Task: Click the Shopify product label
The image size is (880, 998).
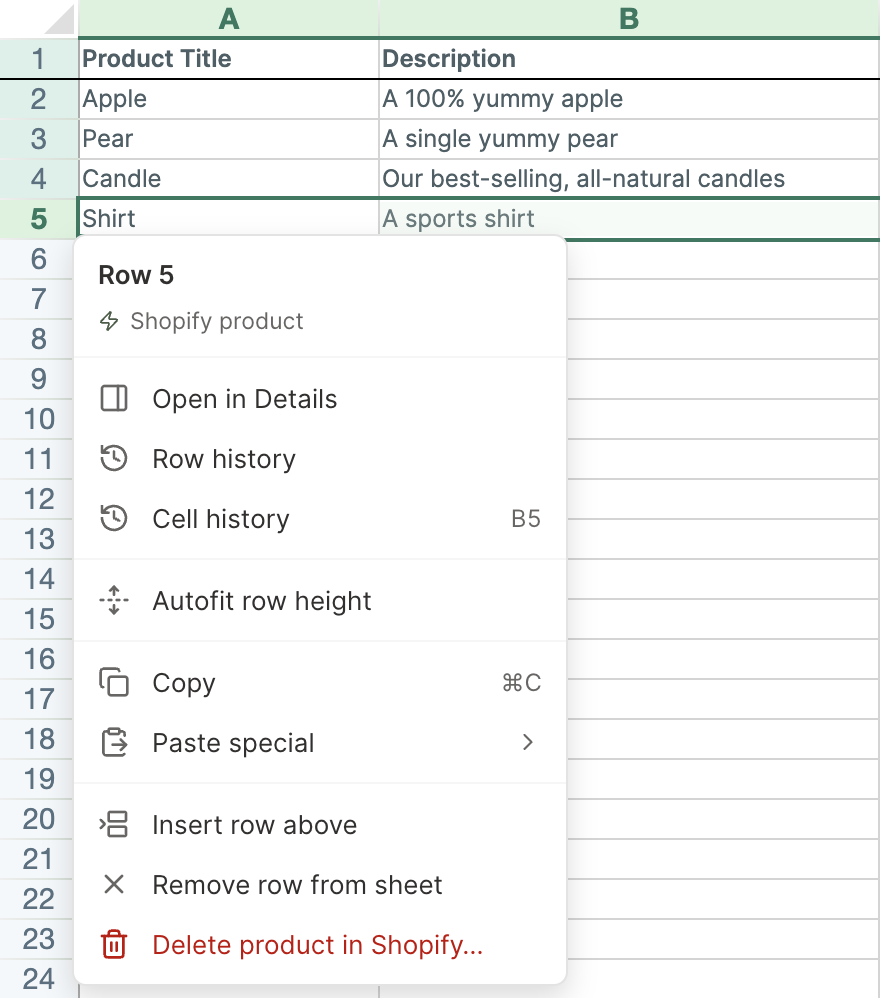Action: 216,321
